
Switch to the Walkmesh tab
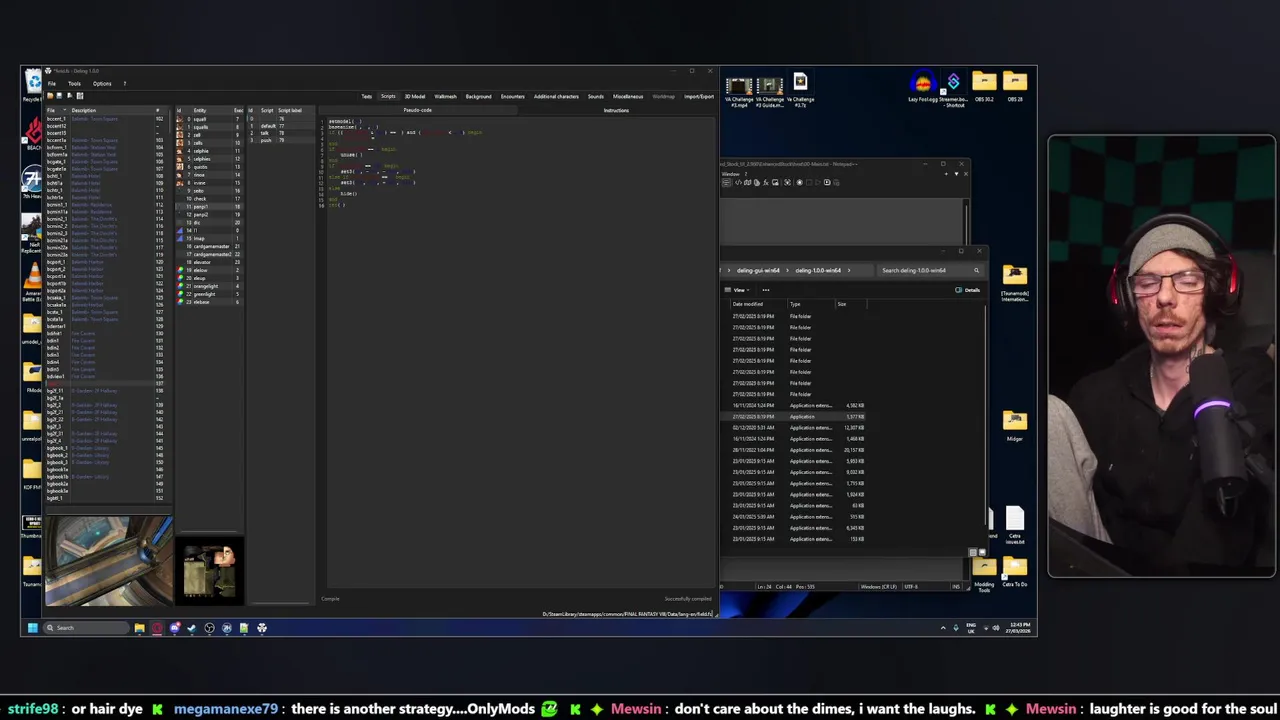445,96
